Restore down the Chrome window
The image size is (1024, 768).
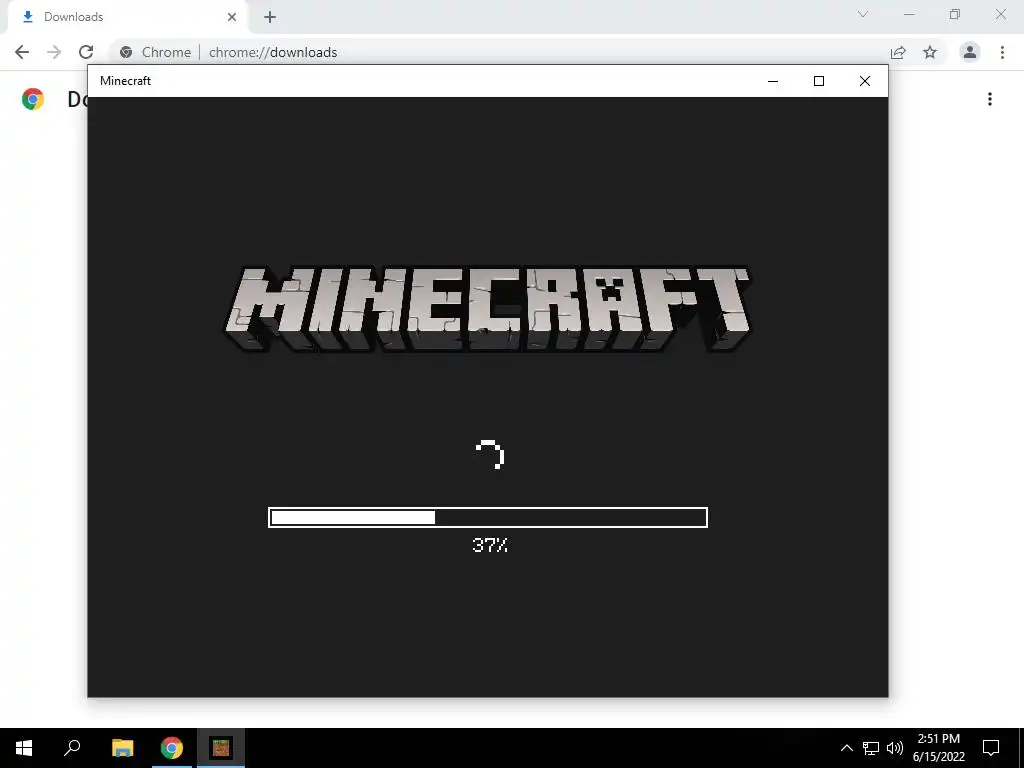tap(955, 14)
